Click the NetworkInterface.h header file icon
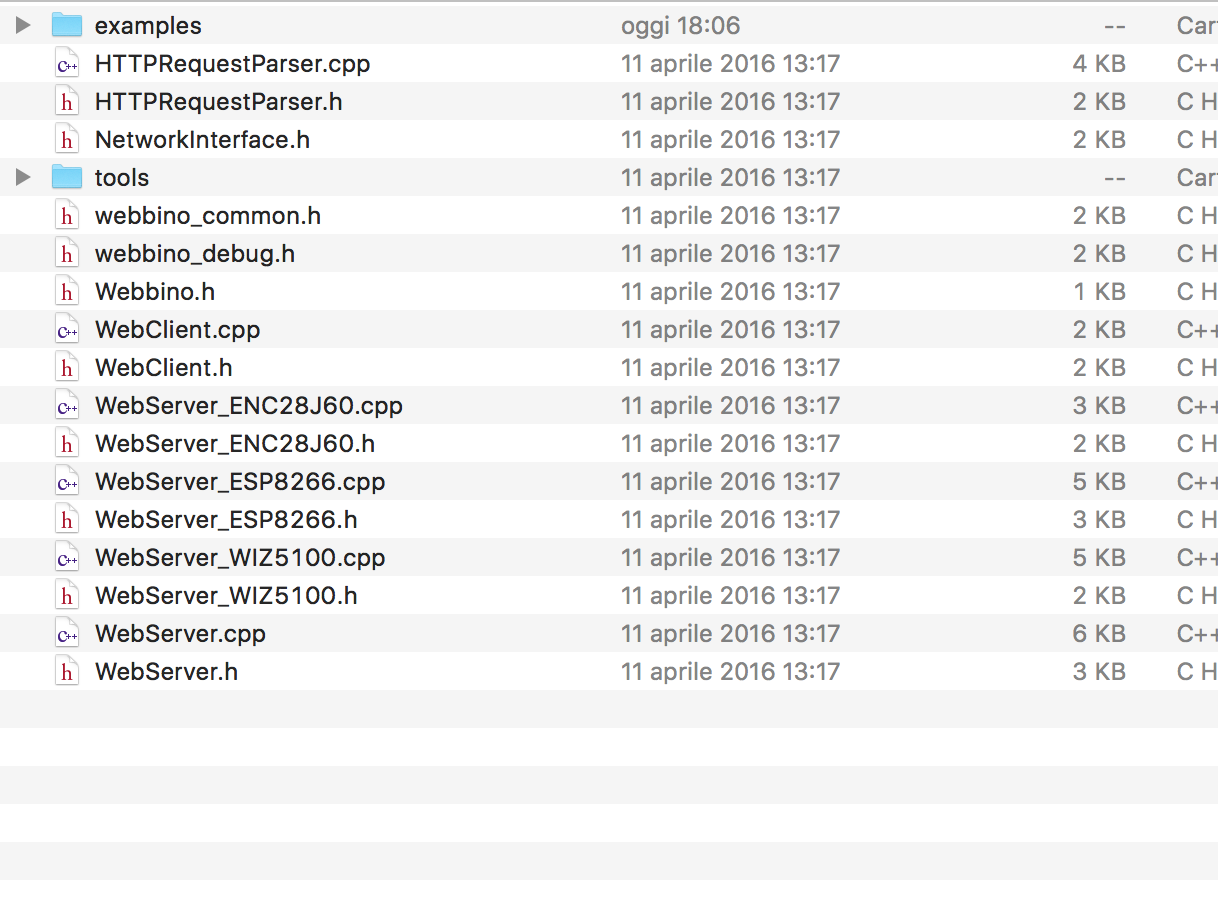 click(x=67, y=140)
